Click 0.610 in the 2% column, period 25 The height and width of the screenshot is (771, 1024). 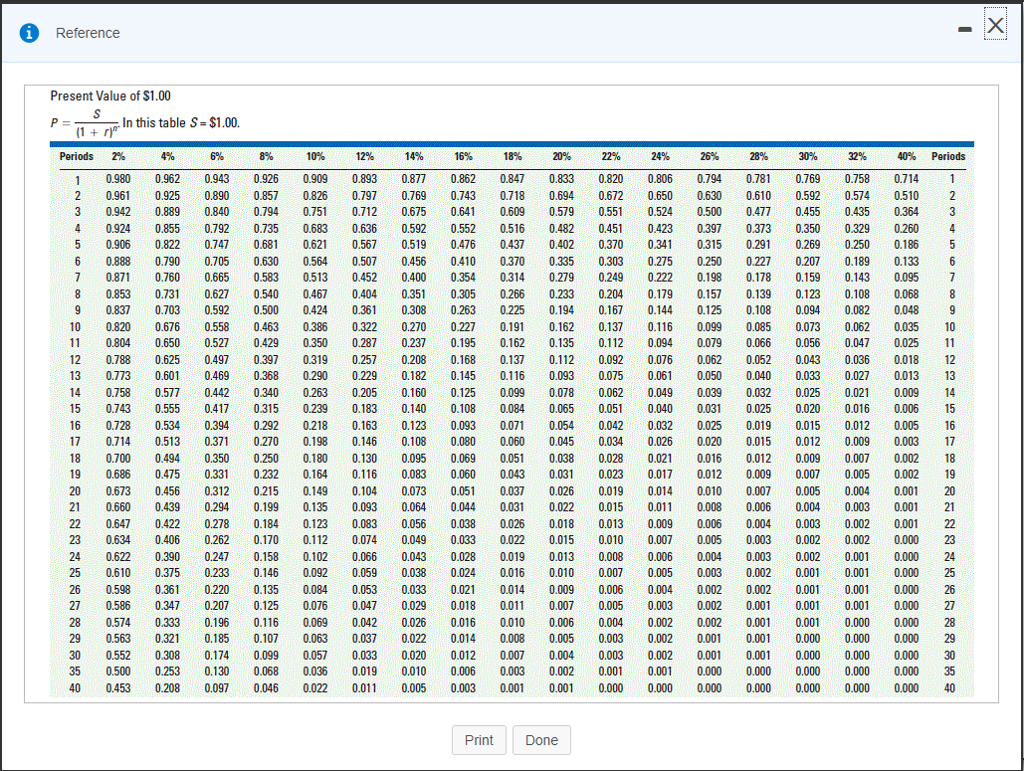pos(118,573)
